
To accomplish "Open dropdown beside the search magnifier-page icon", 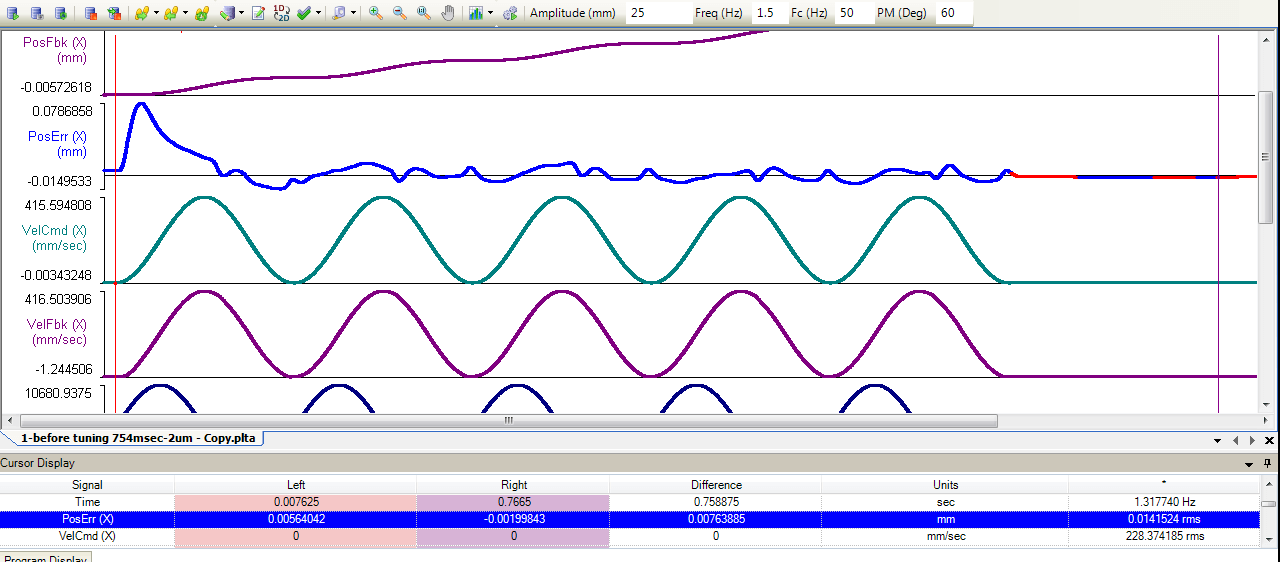I will pyautogui.click(x=353, y=13).
